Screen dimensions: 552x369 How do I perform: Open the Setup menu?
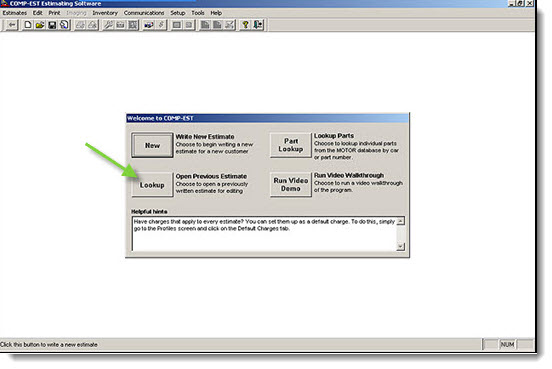point(178,13)
